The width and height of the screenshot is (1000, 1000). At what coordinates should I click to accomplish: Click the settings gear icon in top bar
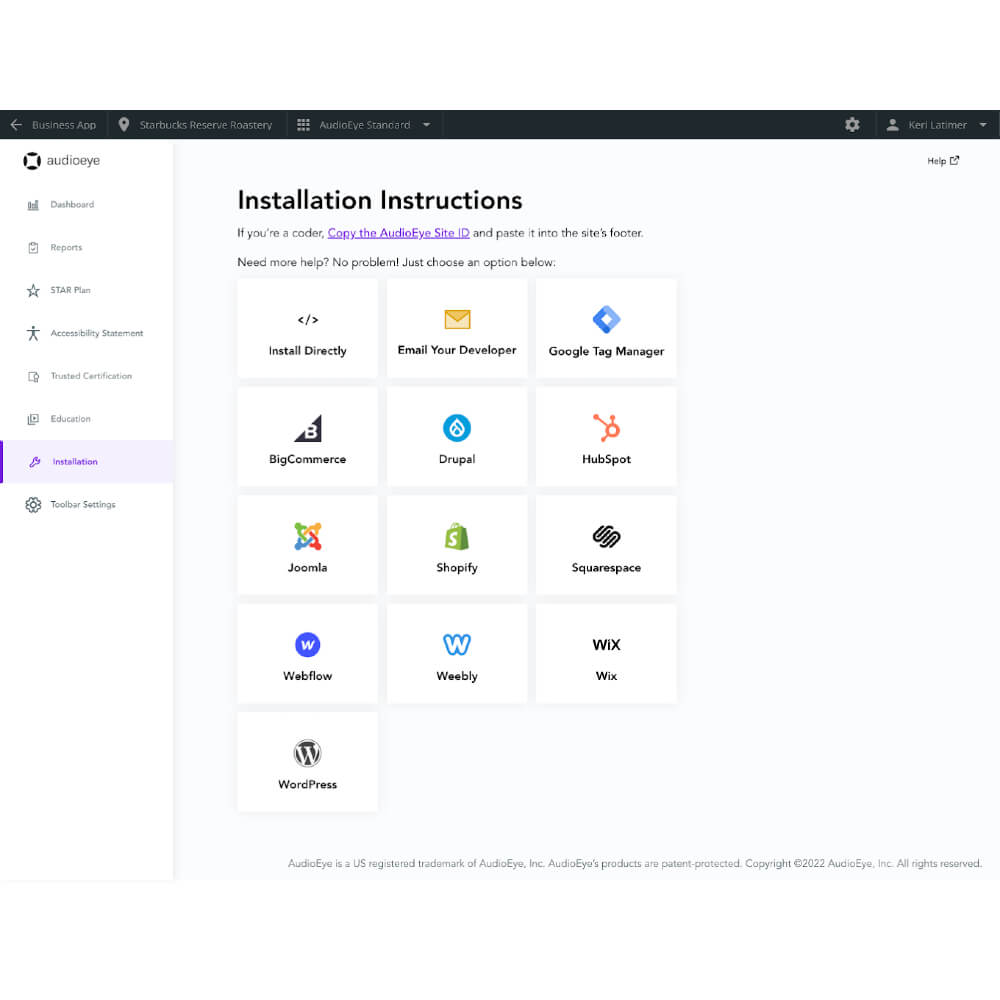(x=852, y=125)
